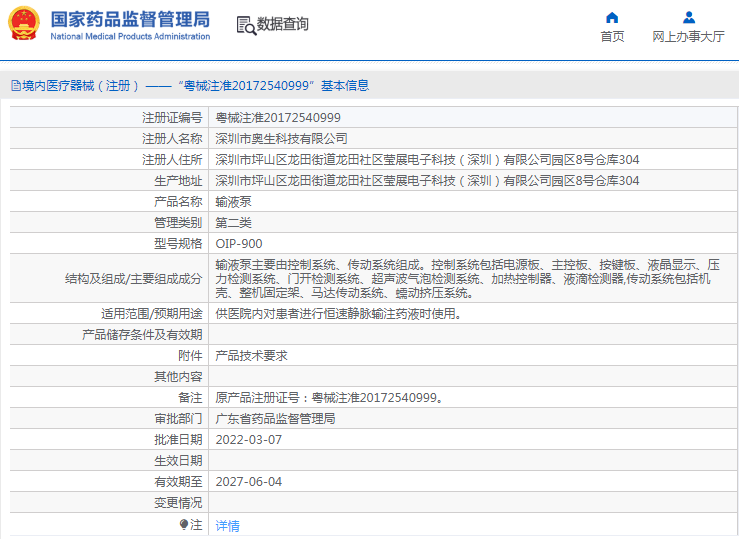Click the 有效期至 label
The width and height of the screenshot is (739, 539).
coord(178,482)
